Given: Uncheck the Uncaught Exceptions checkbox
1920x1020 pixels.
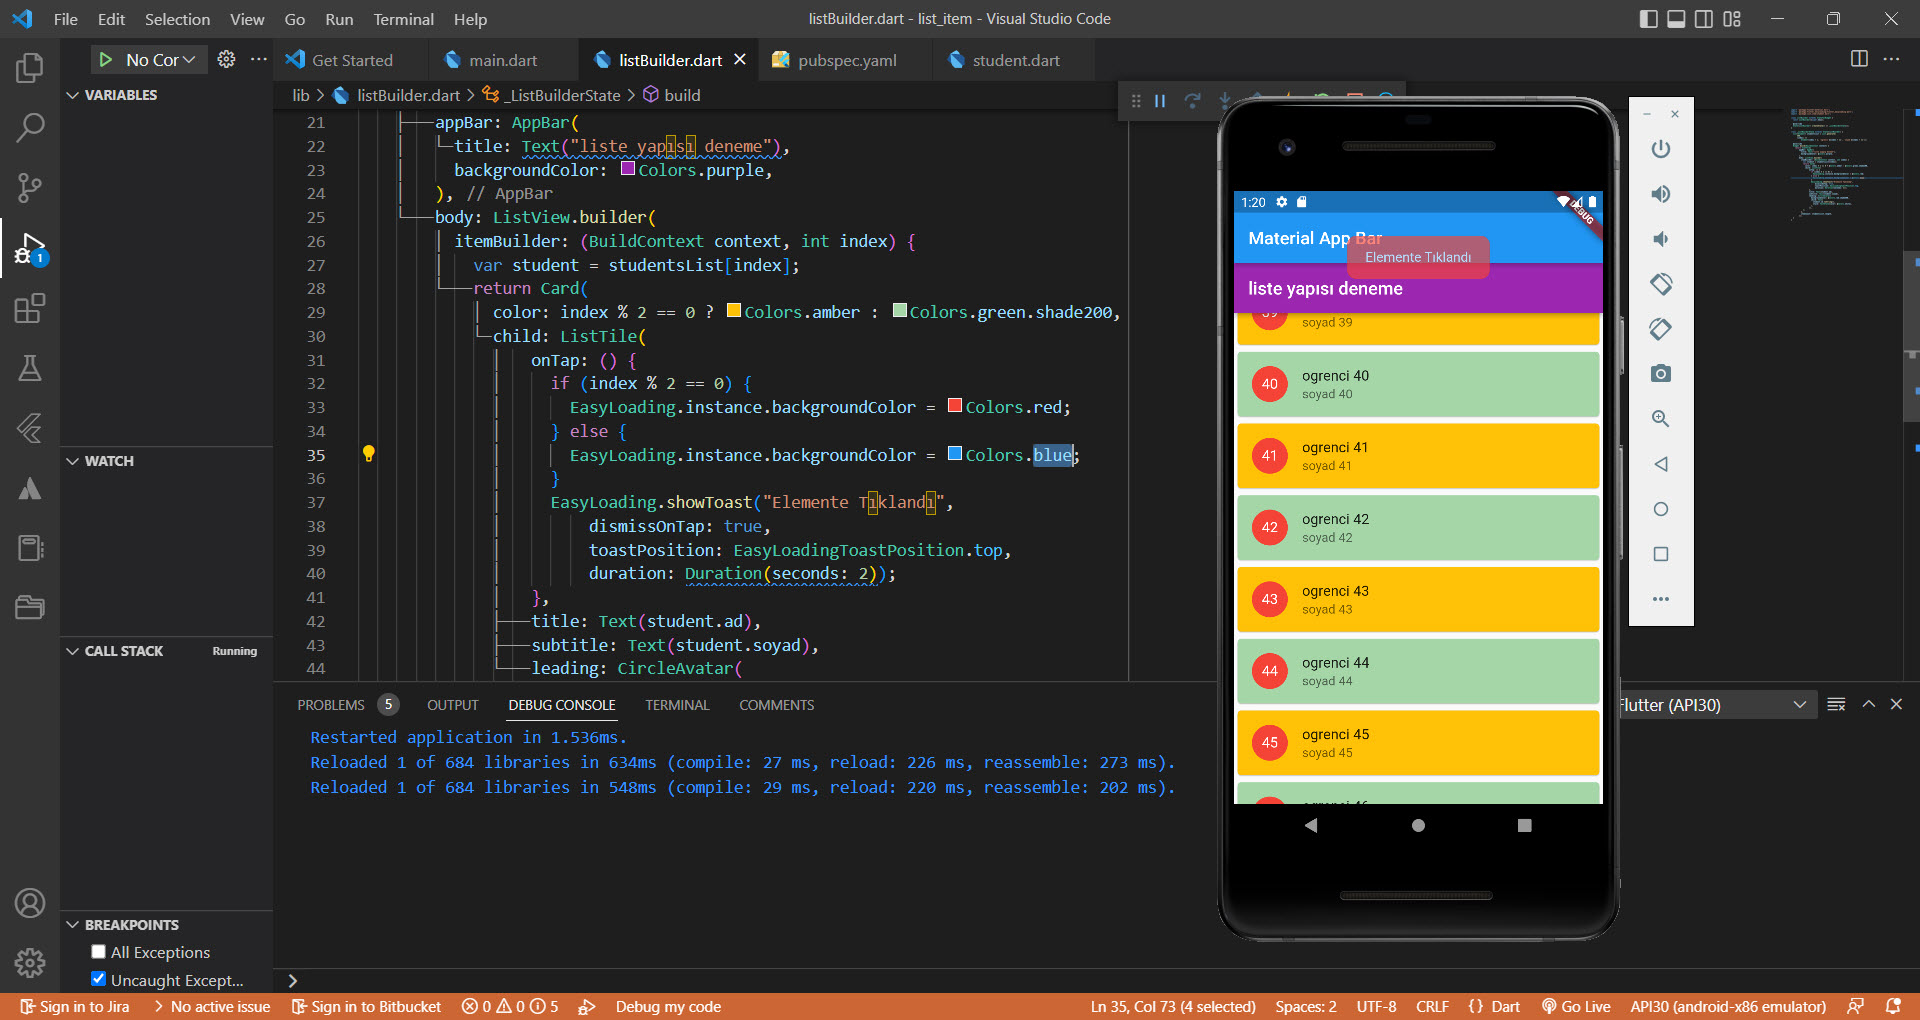Looking at the screenshot, I should pyautogui.click(x=98, y=979).
